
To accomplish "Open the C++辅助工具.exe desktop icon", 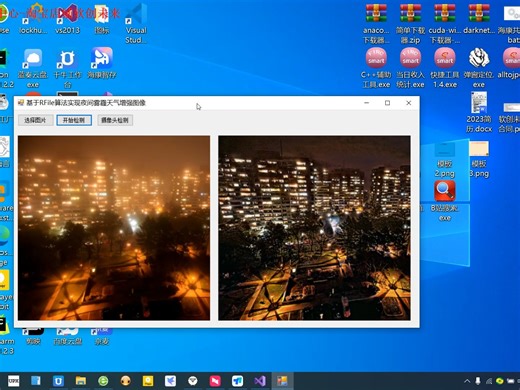I will click(x=376, y=68).
